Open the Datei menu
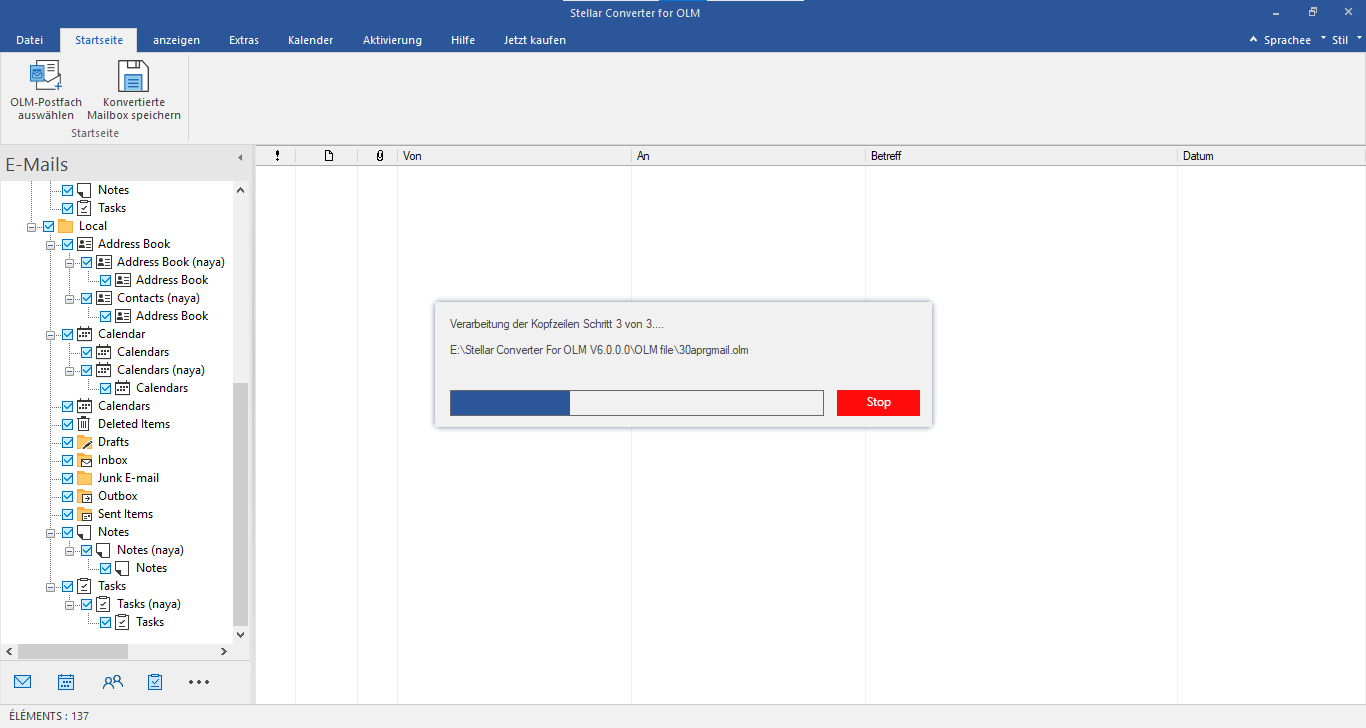Viewport: 1366px width, 728px height. pyautogui.click(x=30, y=40)
